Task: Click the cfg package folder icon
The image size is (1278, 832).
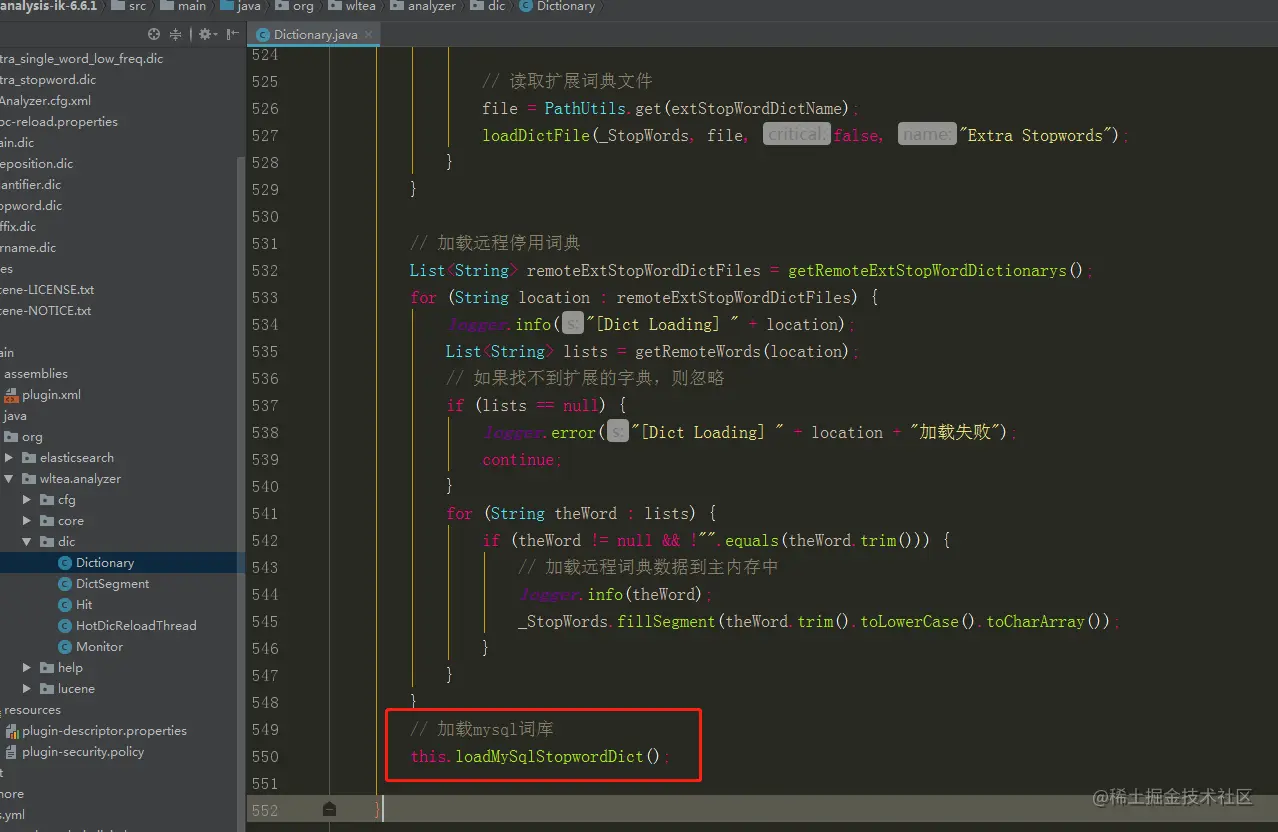Action: tap(47, 500)
